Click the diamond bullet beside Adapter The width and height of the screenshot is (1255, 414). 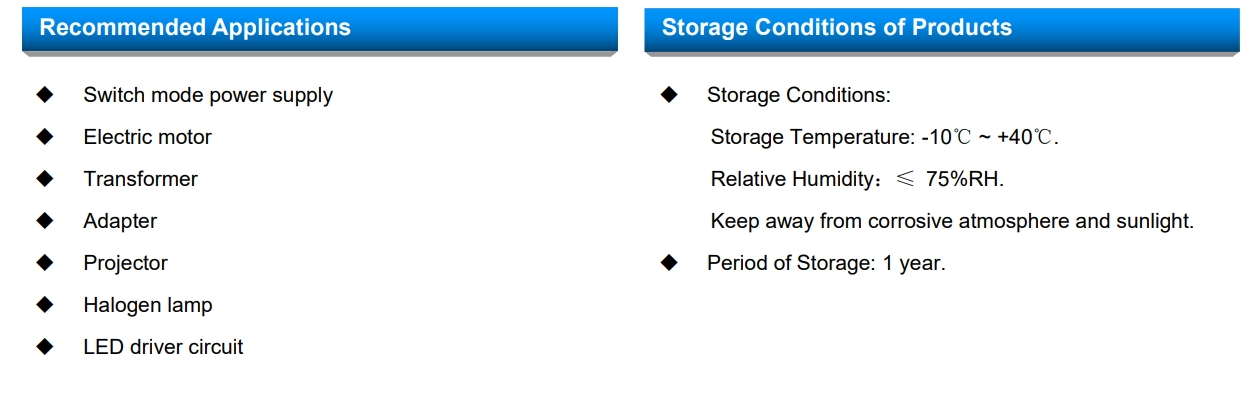45,221
